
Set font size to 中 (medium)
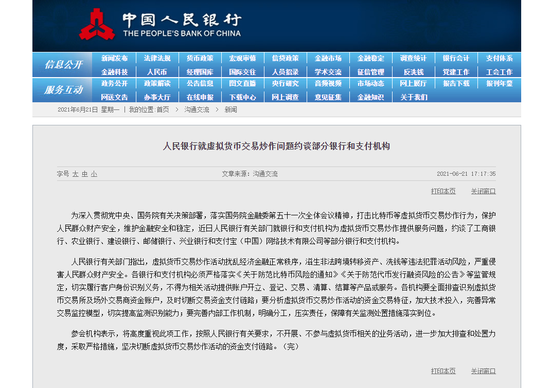click(85, 174)
